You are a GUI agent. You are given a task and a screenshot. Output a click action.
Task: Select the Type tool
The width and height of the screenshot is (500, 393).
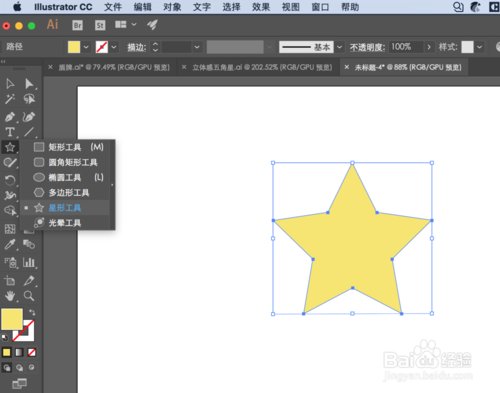(x=10, y=132)
